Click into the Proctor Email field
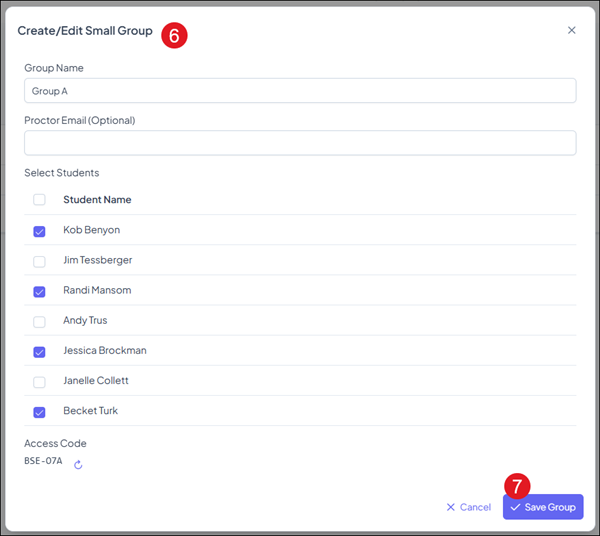The width and height of the screenshot is (600, 536). coord(300,143)
